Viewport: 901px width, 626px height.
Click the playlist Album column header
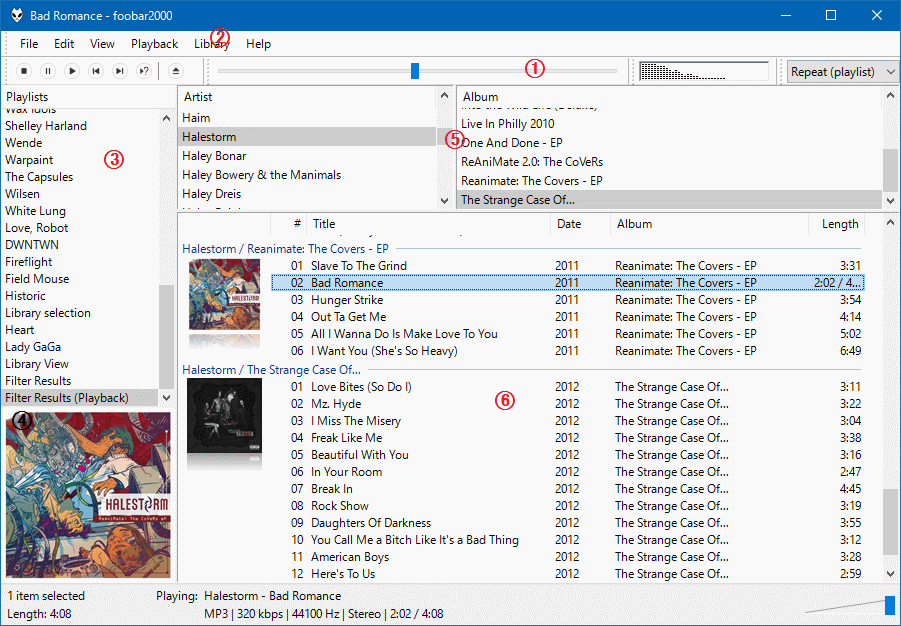[709, 224]
